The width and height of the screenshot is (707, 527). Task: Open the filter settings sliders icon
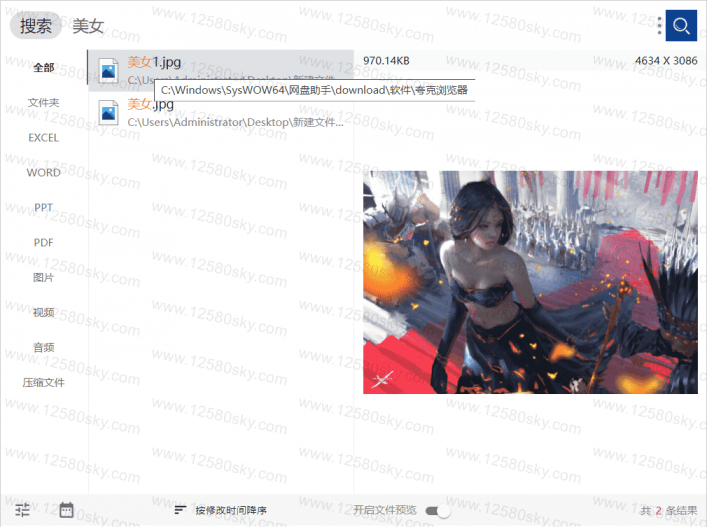(23, 510)
